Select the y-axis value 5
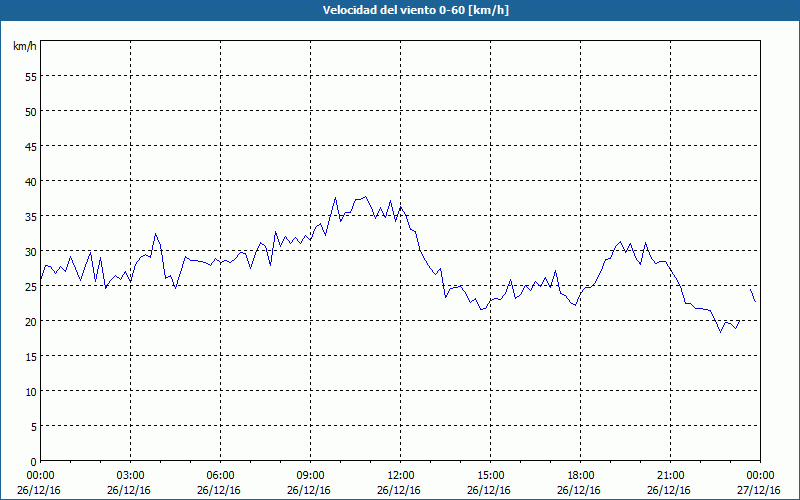This screenshot has width=800, height=500. [34, 427]
